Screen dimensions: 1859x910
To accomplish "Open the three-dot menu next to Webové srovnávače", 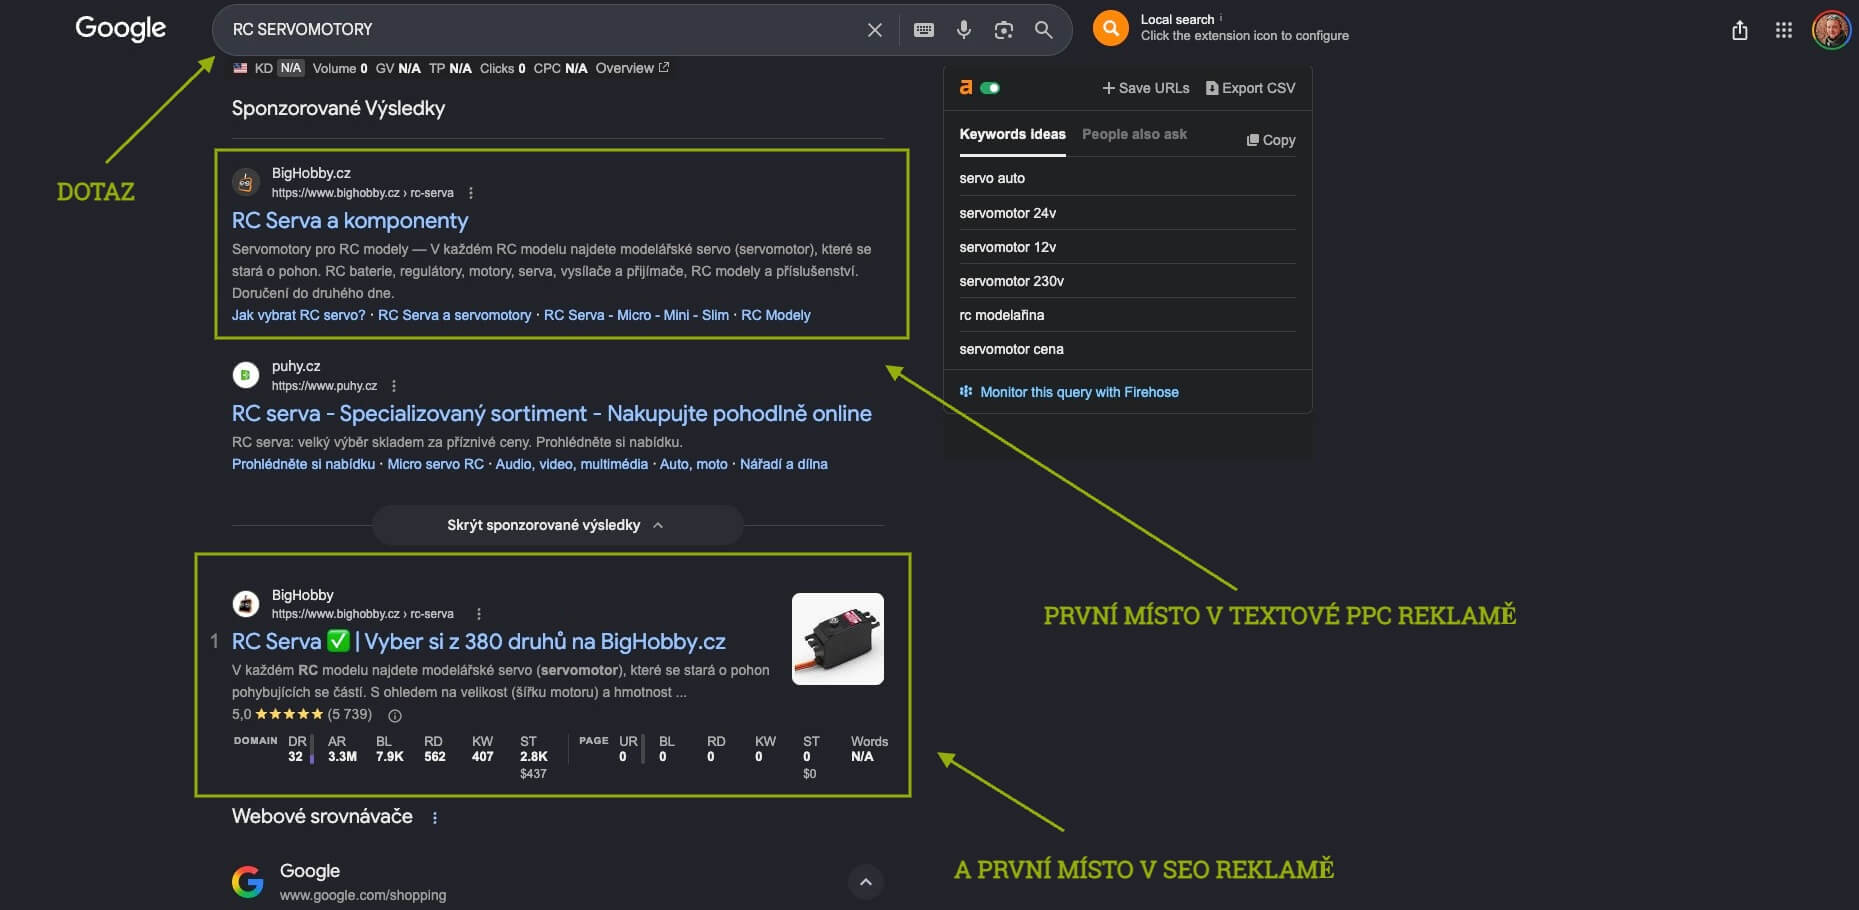I will [x=434, y=818].
